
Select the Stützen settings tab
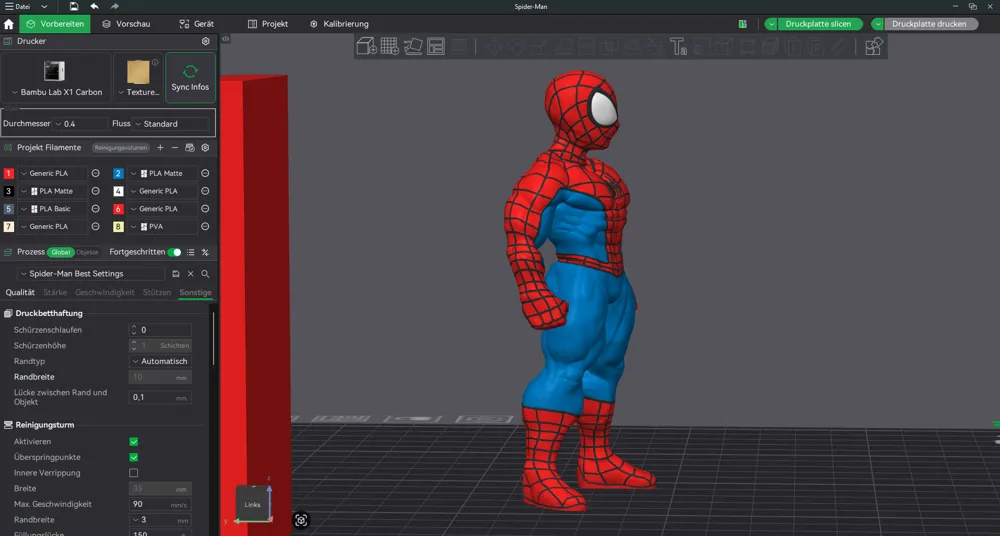[157, 292]
